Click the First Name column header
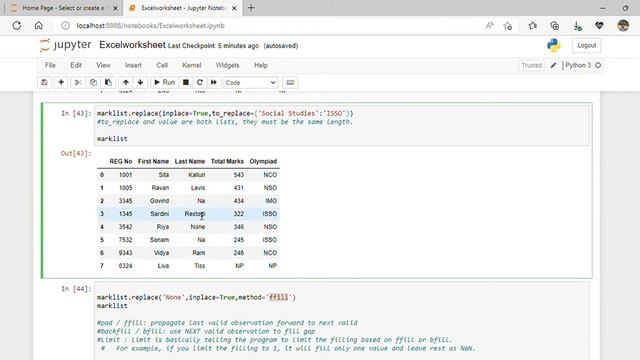 153,161
